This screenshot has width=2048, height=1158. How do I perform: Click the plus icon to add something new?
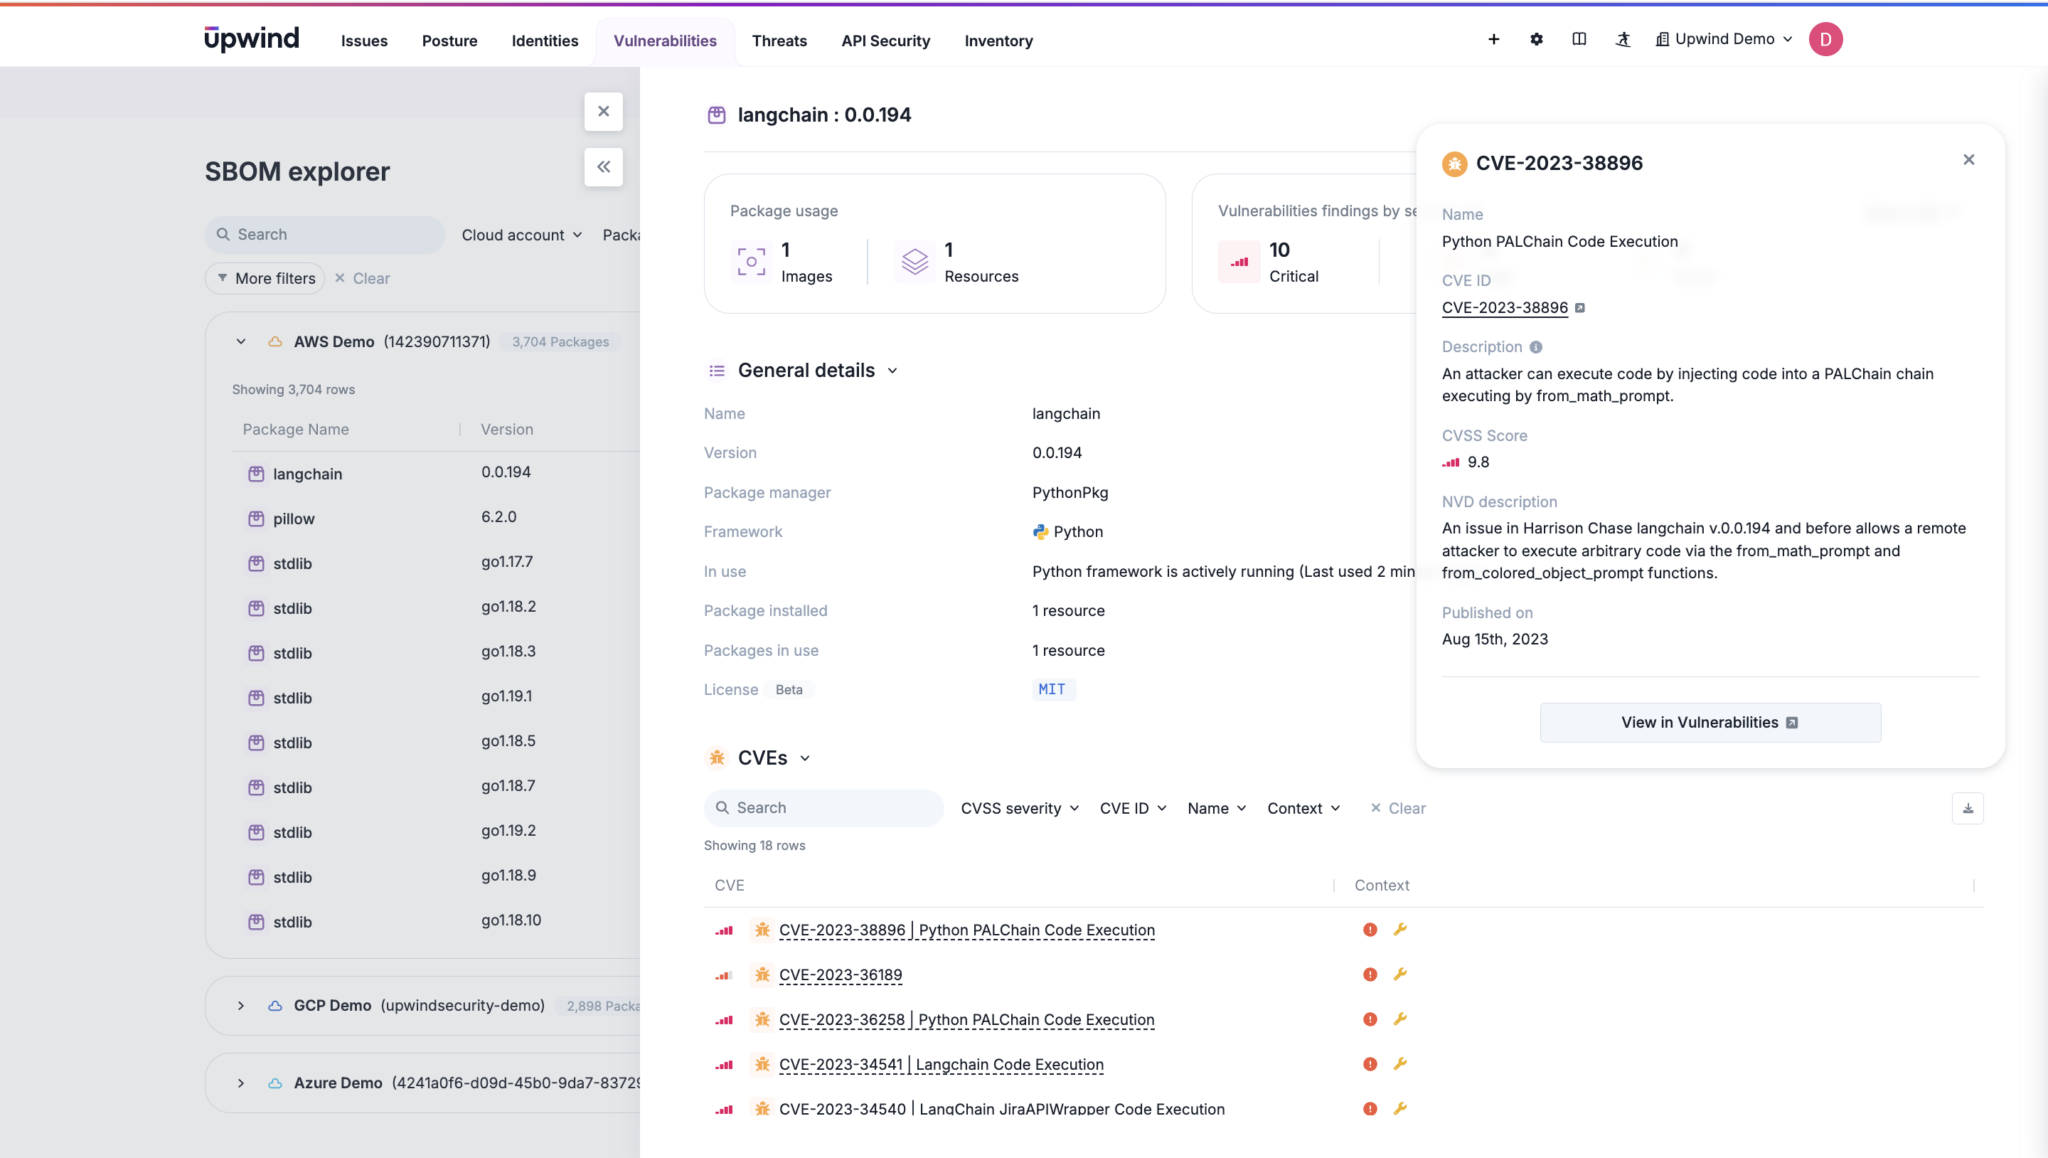[x=1493, y=39]
